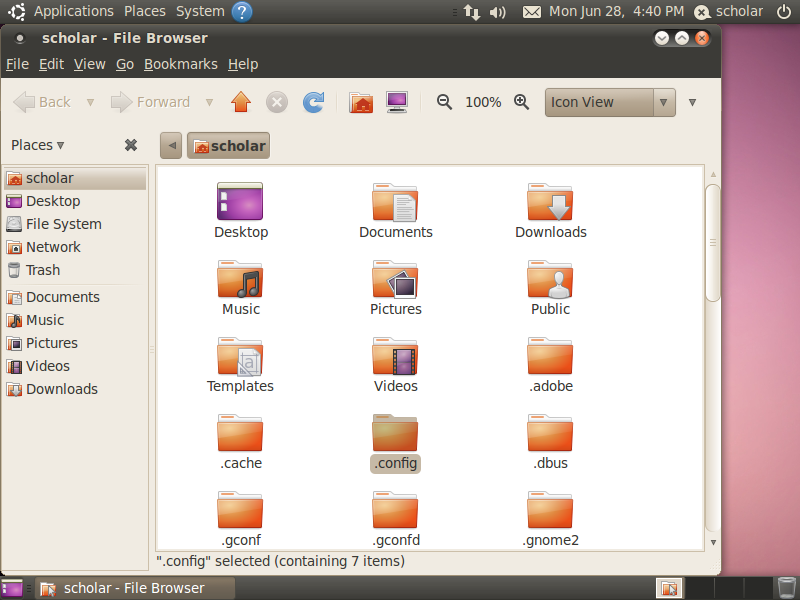Open the Bookmarks menu
This screenshot has height=600, width=800.
pyautogui.click(x=181, y=64)
